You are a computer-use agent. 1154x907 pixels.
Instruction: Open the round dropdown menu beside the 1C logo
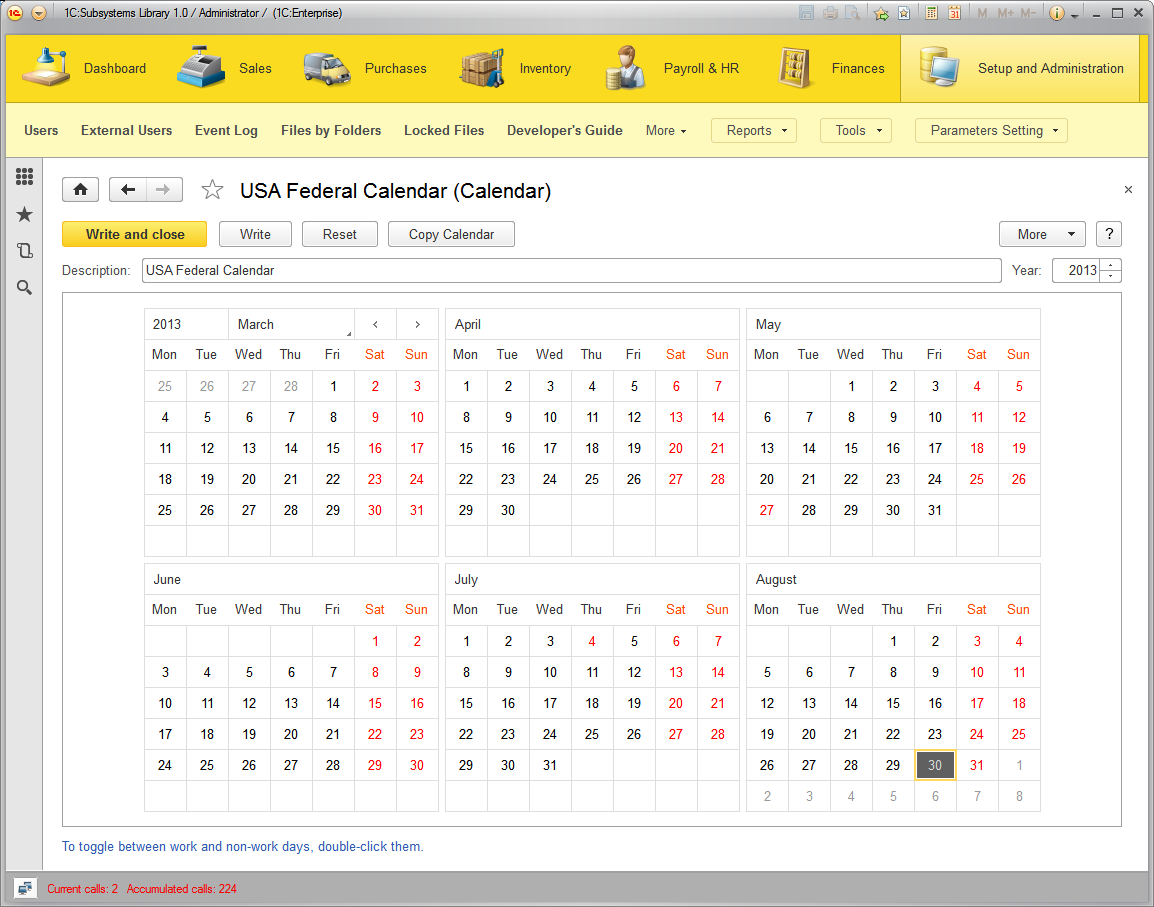click(39, 13)
